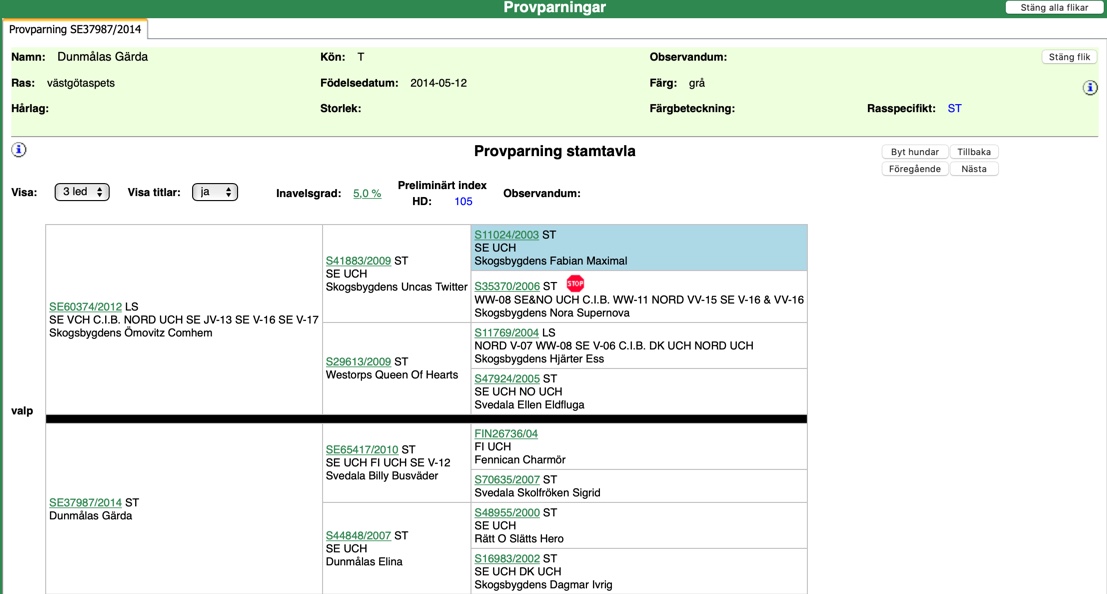Click the name Skogsbygdens Nora Supernova
The height and width of the screenshot is (594, 1107).
tap(552, 313)
